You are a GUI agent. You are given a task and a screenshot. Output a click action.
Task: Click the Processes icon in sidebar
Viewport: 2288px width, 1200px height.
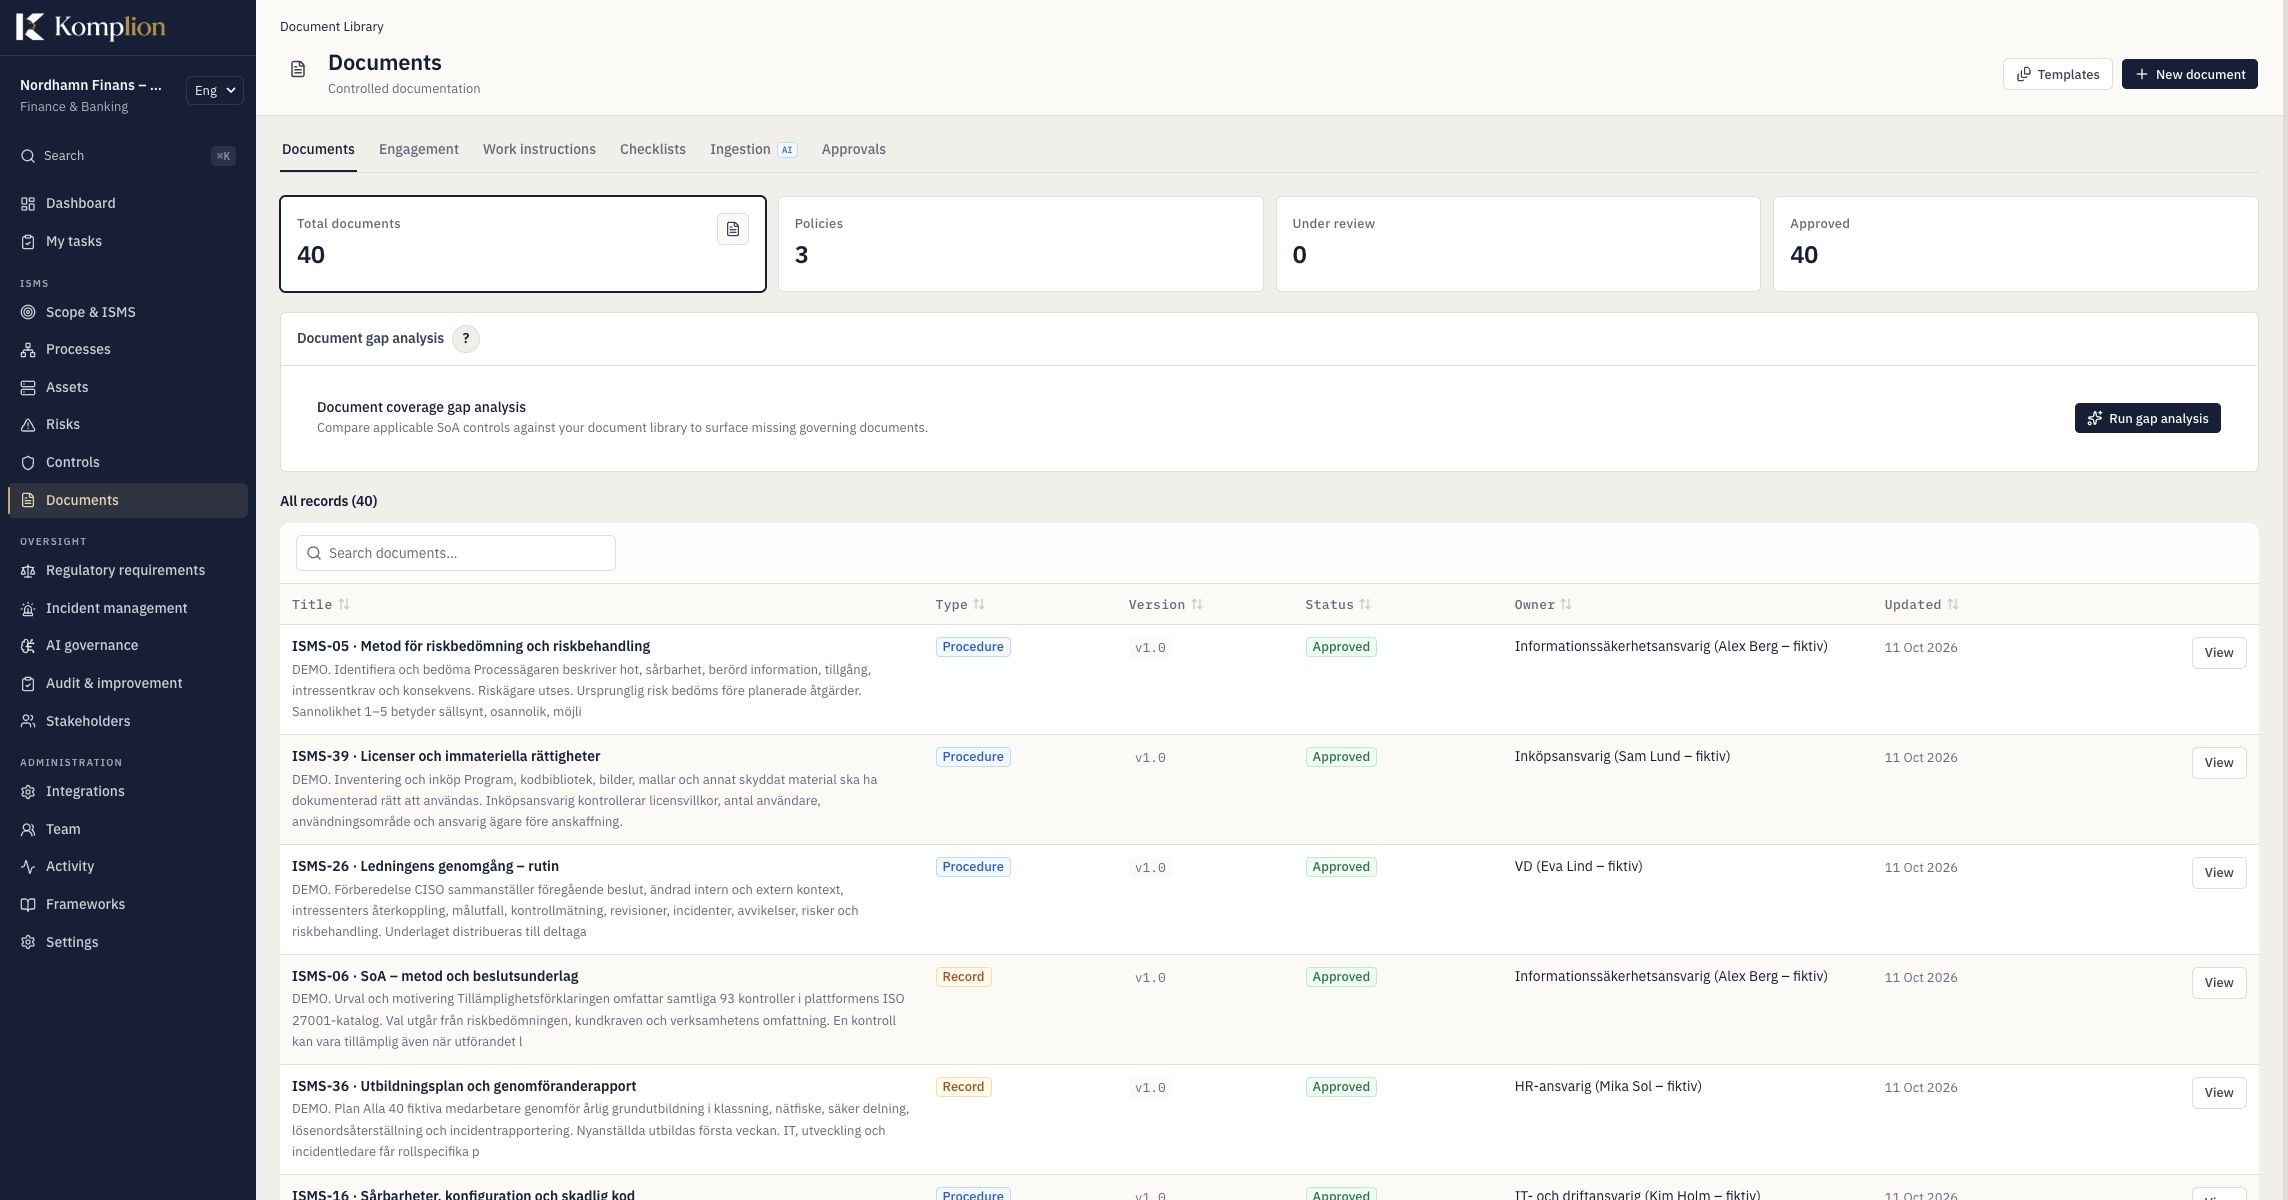28,350
